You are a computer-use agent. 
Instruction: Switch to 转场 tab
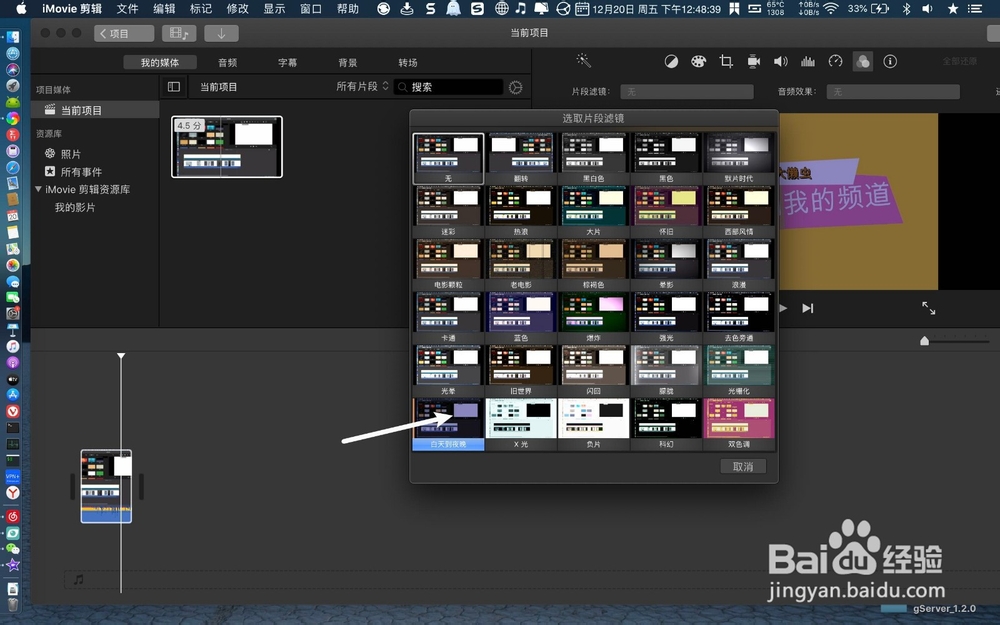tap(408, 62)
